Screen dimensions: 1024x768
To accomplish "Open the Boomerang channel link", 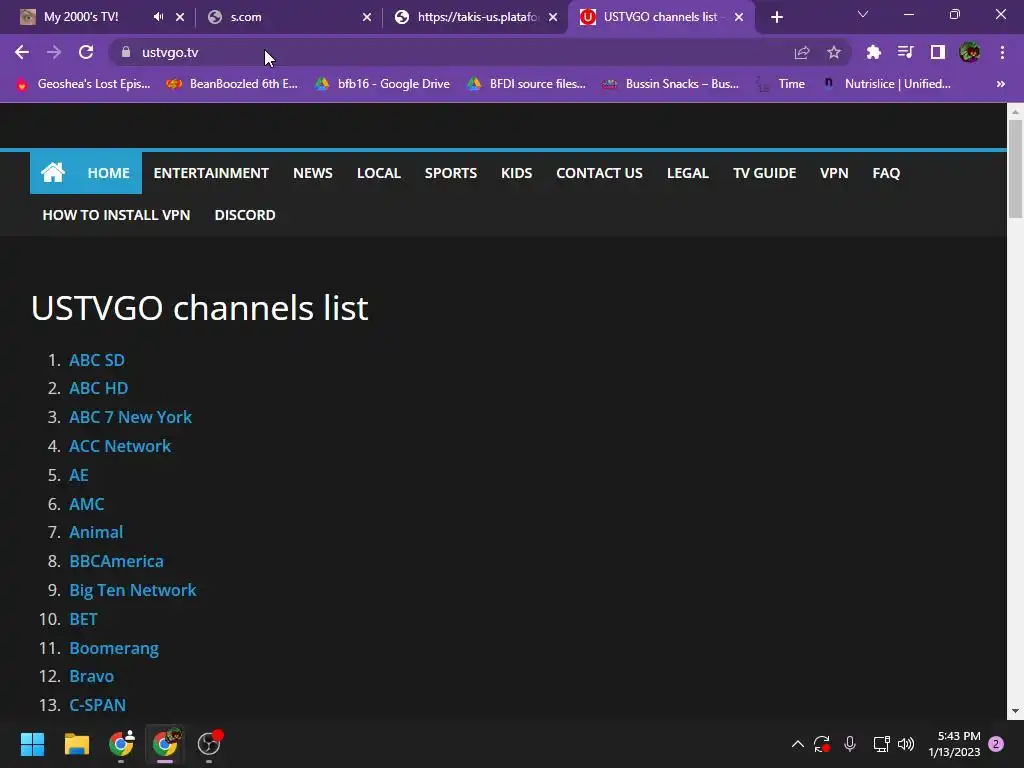I will 114,648.
